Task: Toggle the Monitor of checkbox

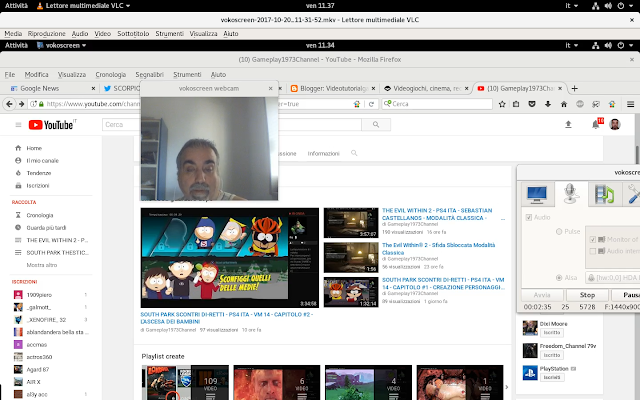Action: [x=593, y=239]
